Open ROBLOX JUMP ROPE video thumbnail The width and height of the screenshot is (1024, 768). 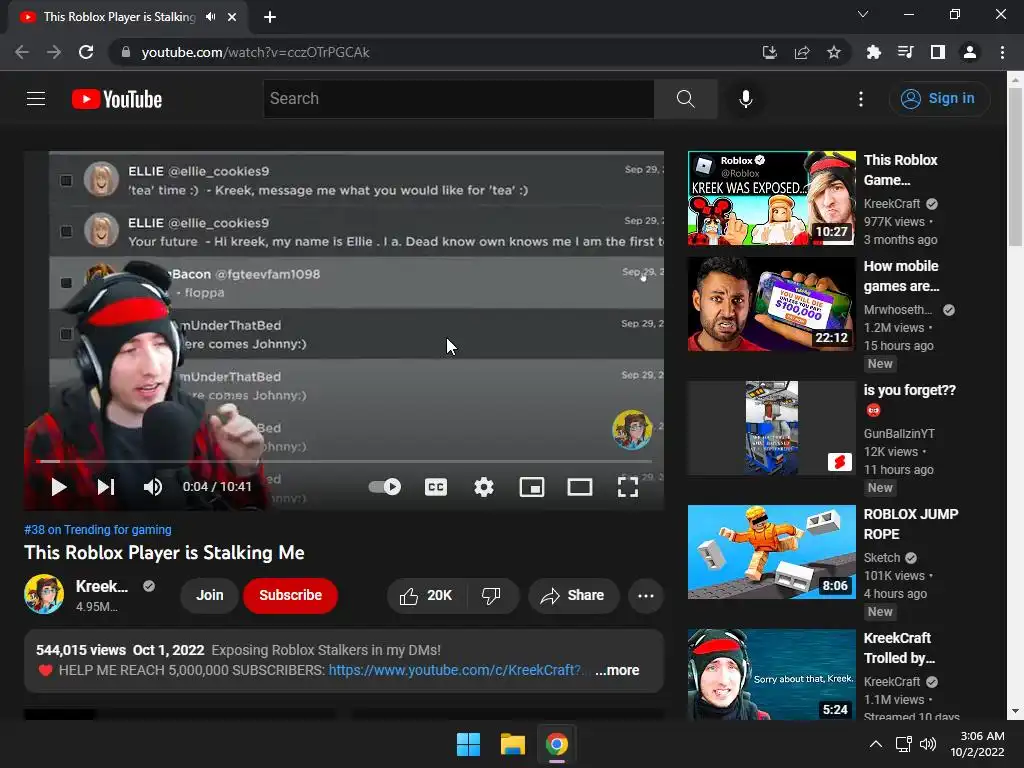tap(771, 552)
